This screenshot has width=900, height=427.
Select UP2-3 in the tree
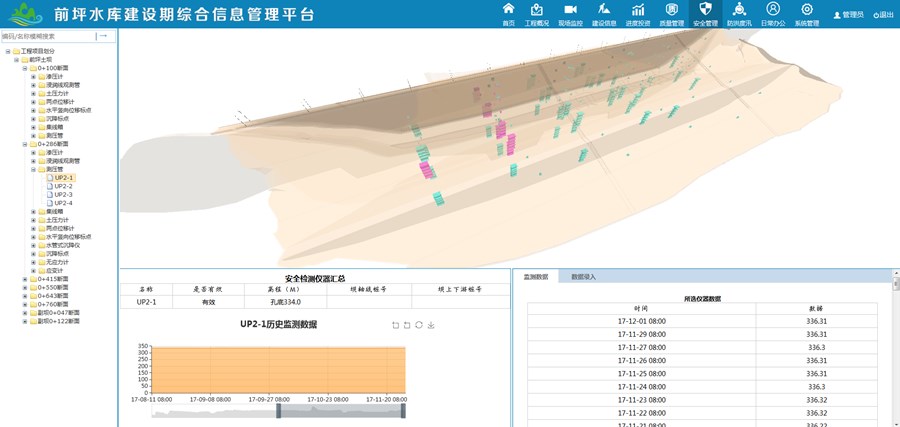click(x=63, y=195)
